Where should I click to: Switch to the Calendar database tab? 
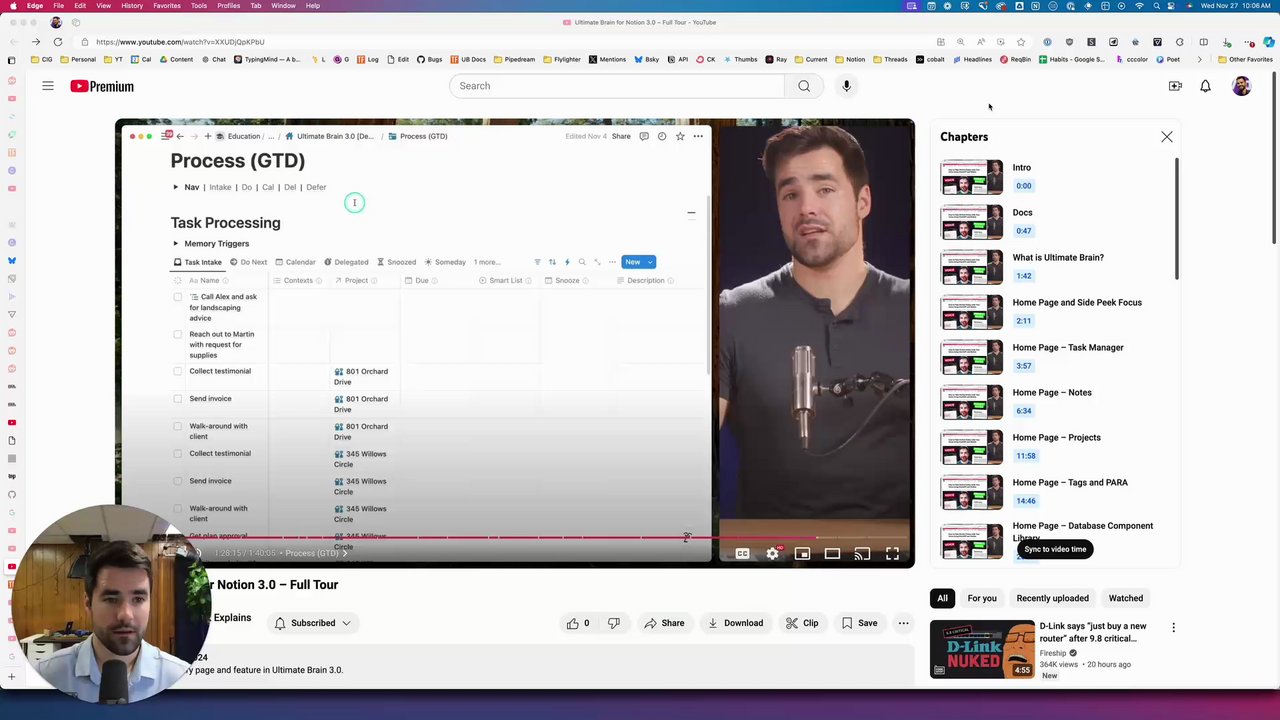(295, 262)
